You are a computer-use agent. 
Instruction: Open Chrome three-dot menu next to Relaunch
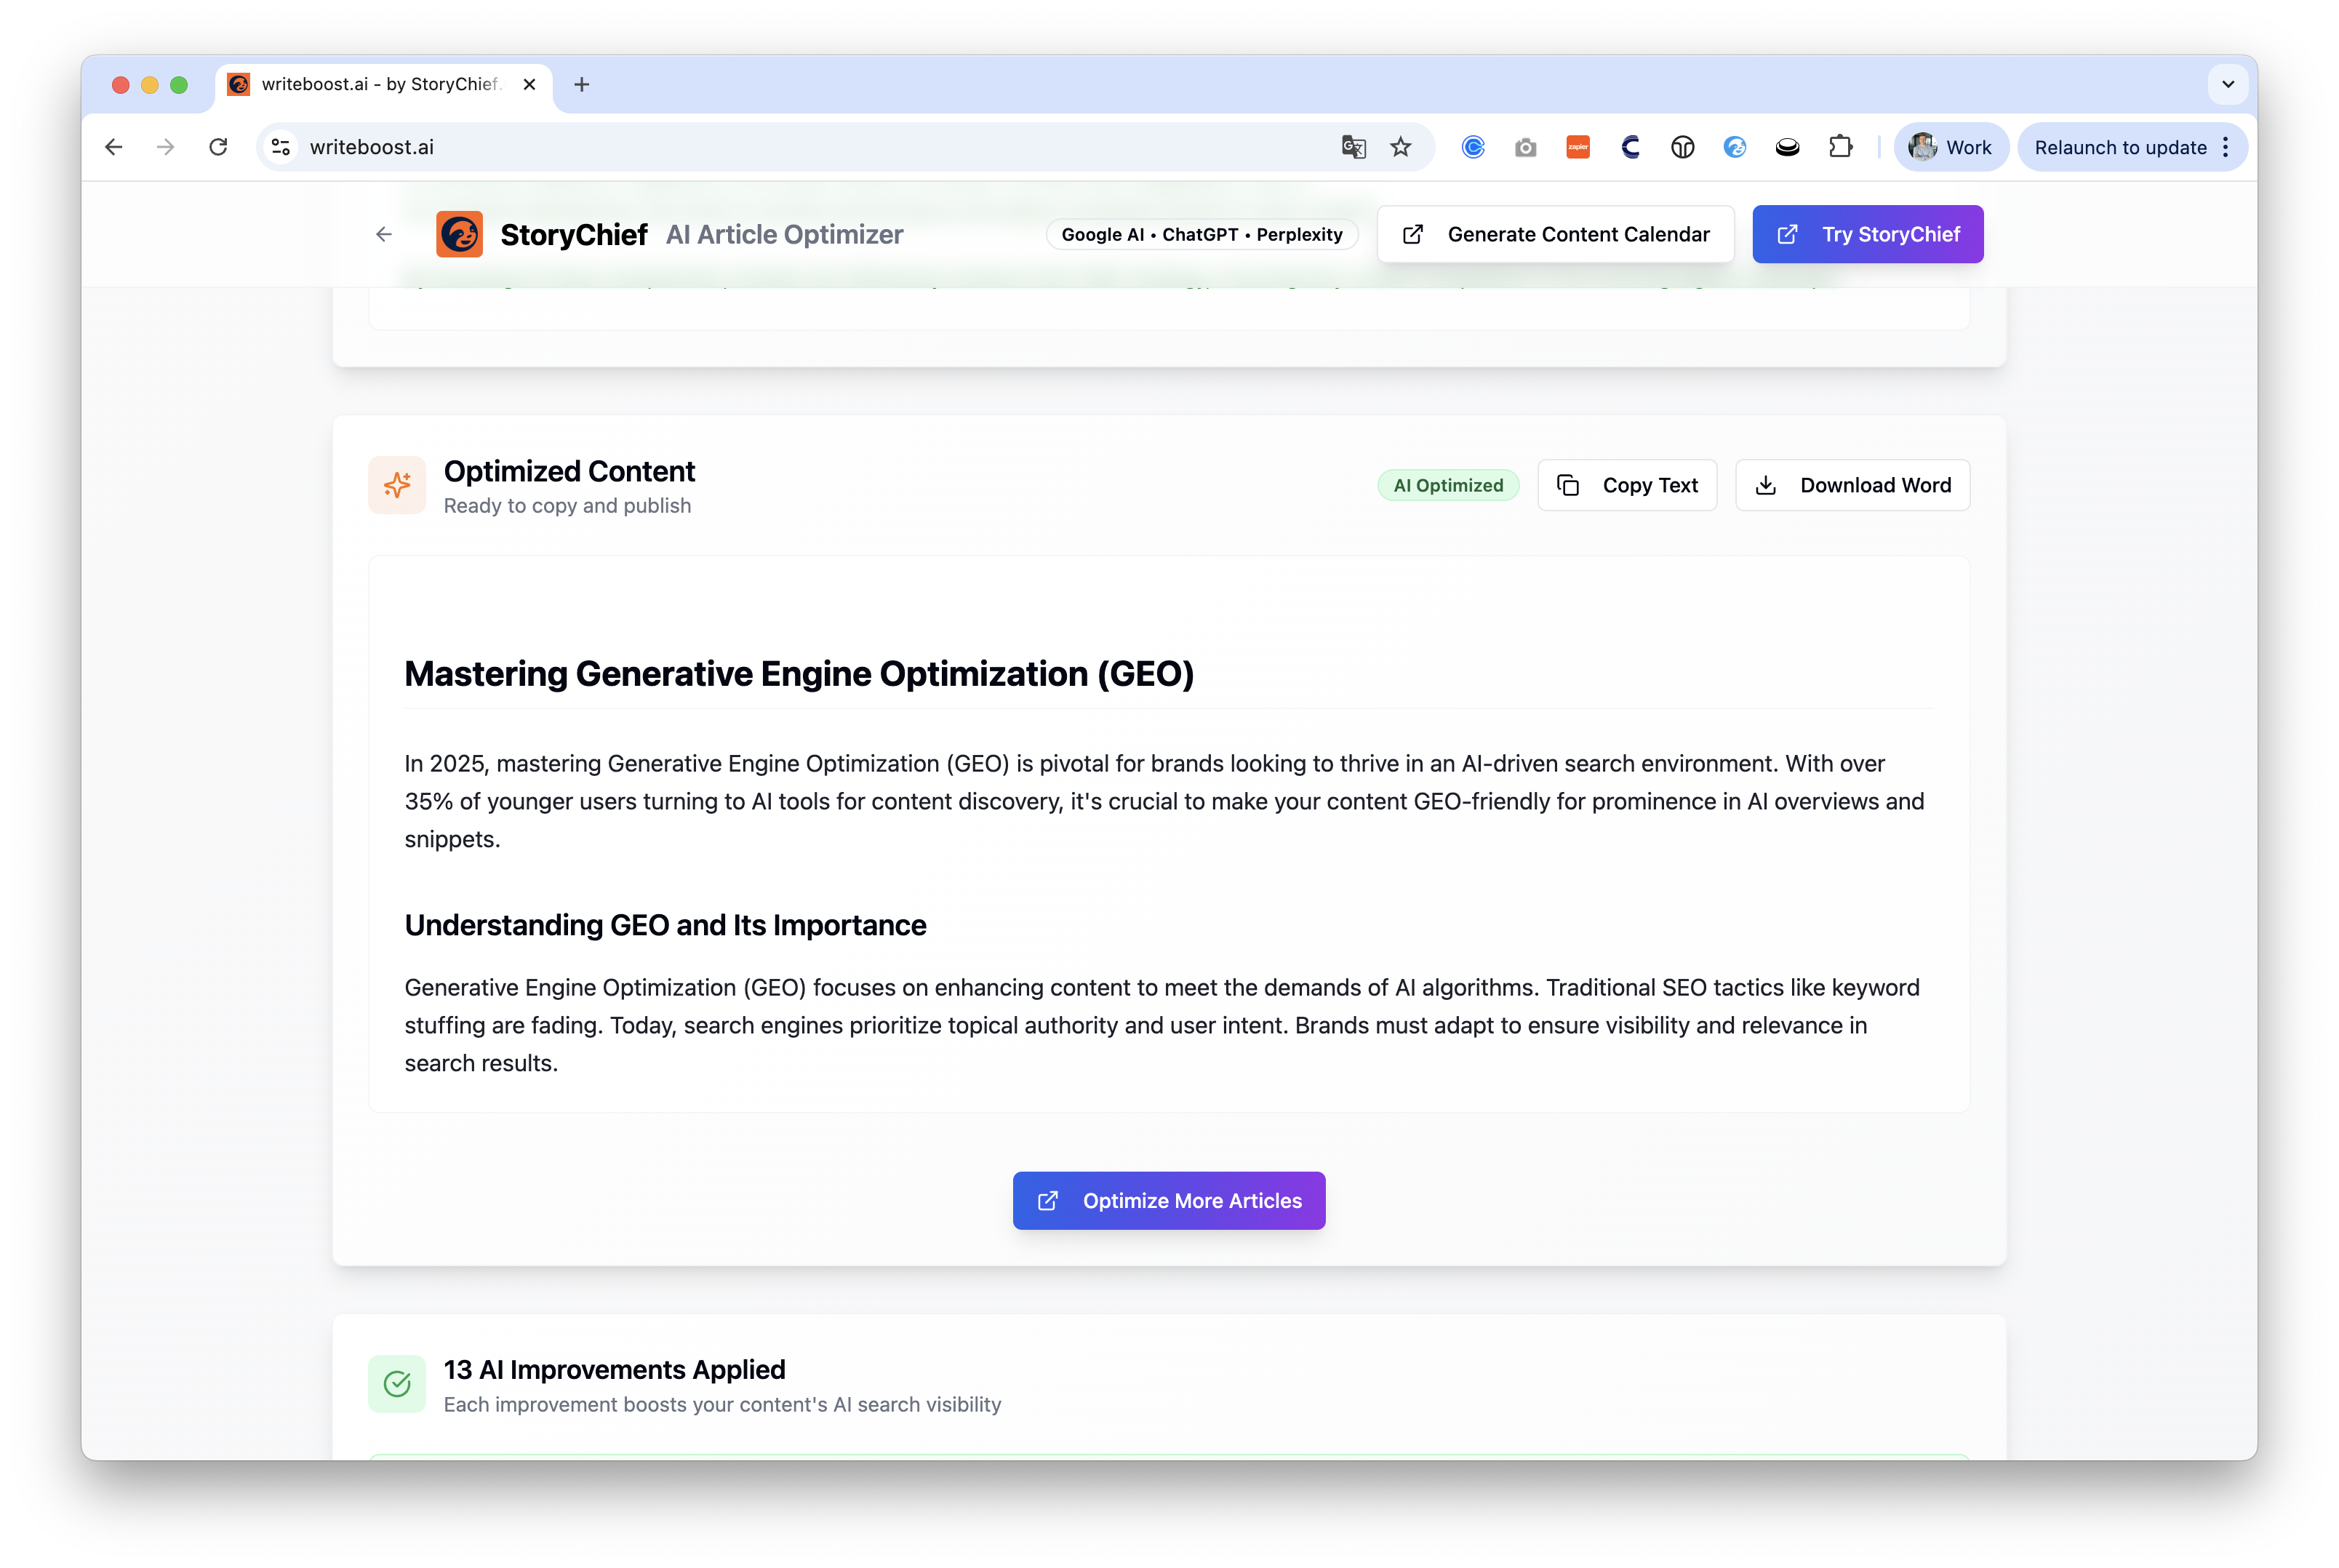(x=2226, y=147)
